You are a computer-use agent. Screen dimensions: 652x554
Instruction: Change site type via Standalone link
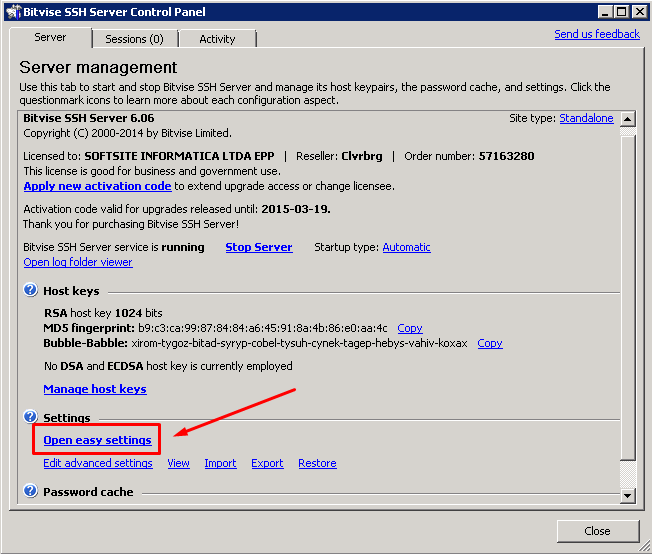tap(586, 119)
